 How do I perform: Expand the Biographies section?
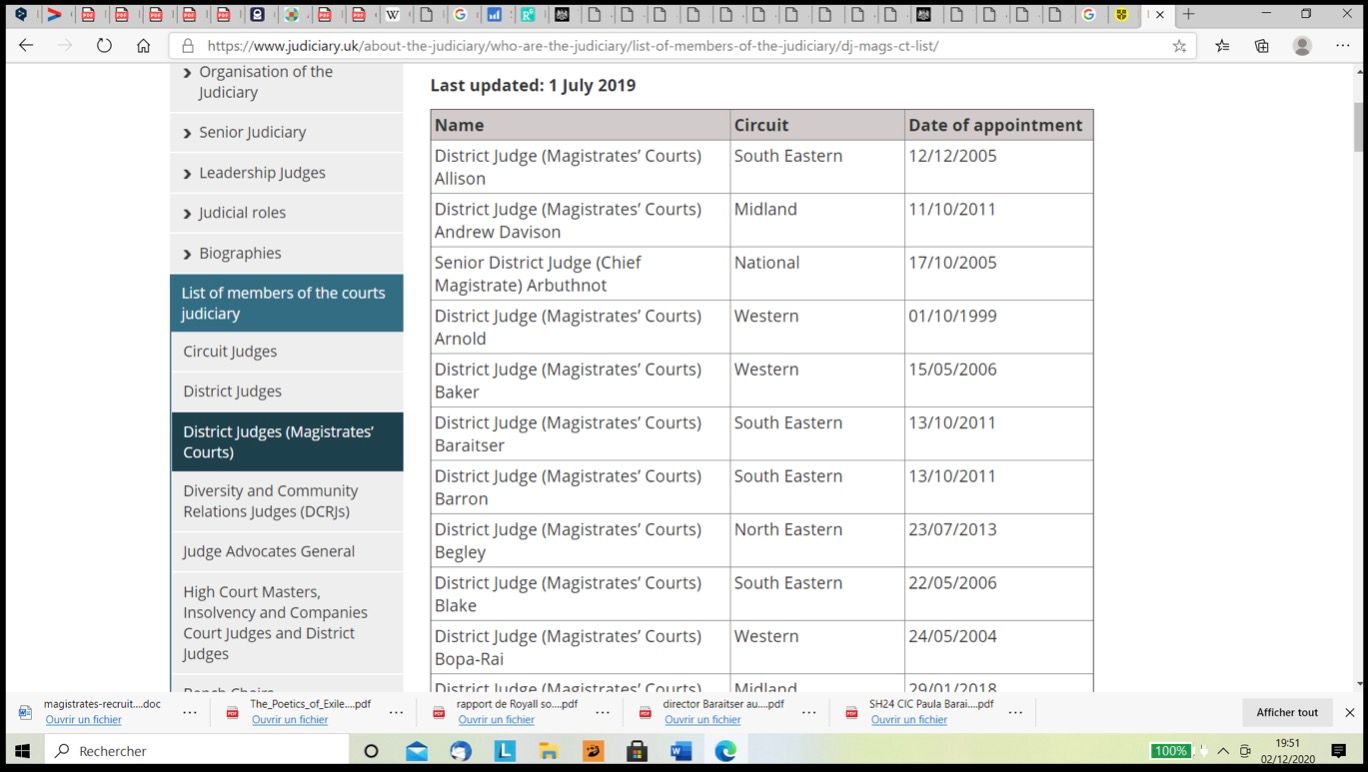click(287, 253)
